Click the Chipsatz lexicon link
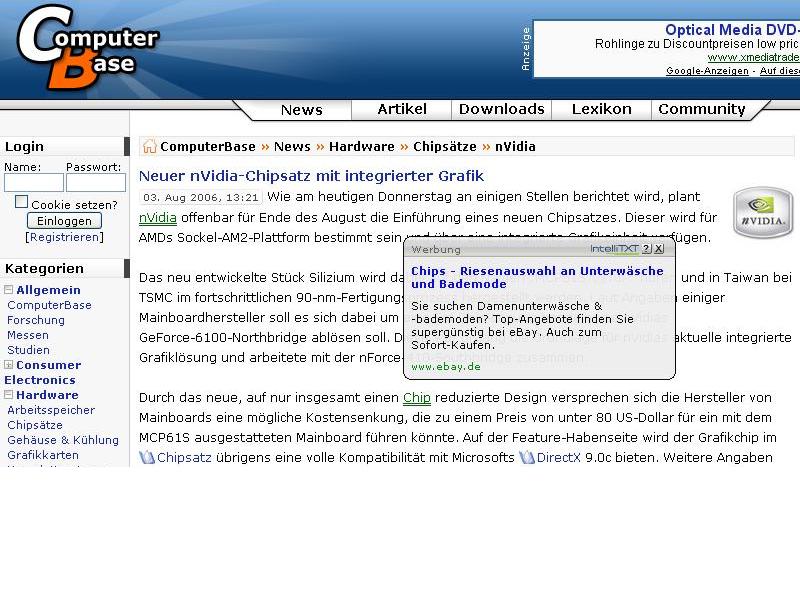Screen dimensions: 800x600 pos(184,458)
